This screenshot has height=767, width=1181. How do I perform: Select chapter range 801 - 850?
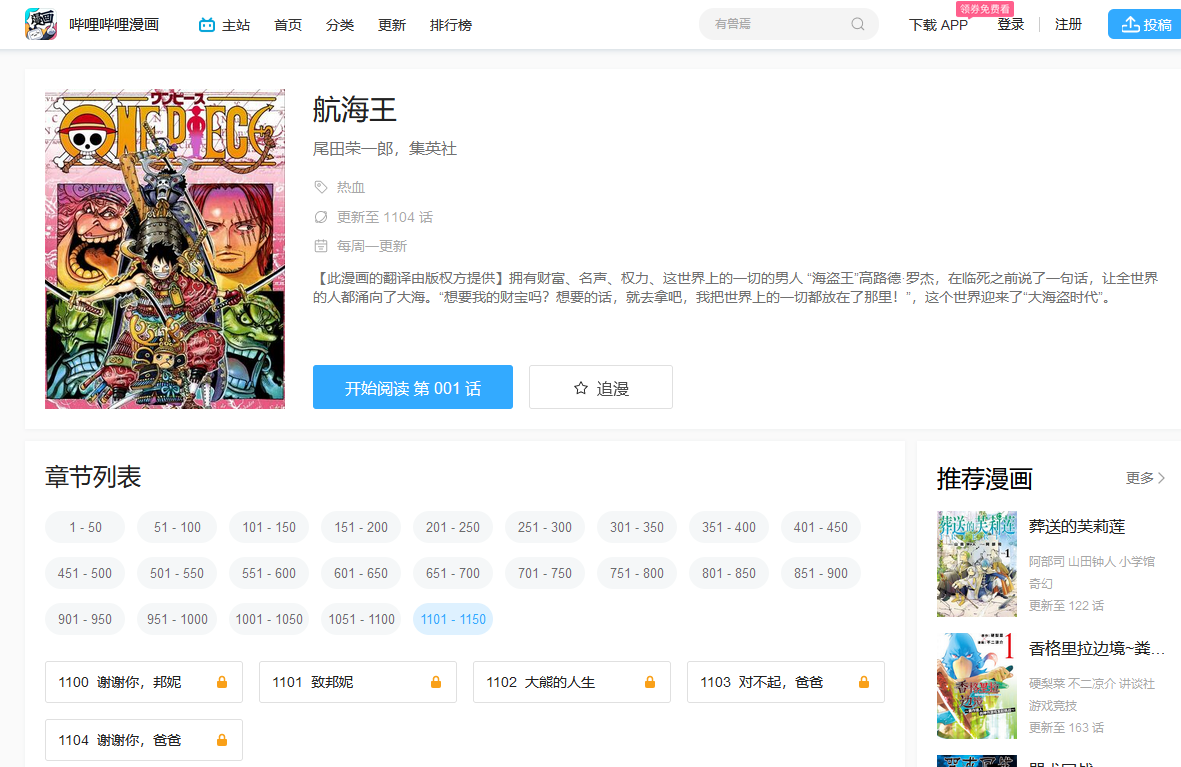728,573
